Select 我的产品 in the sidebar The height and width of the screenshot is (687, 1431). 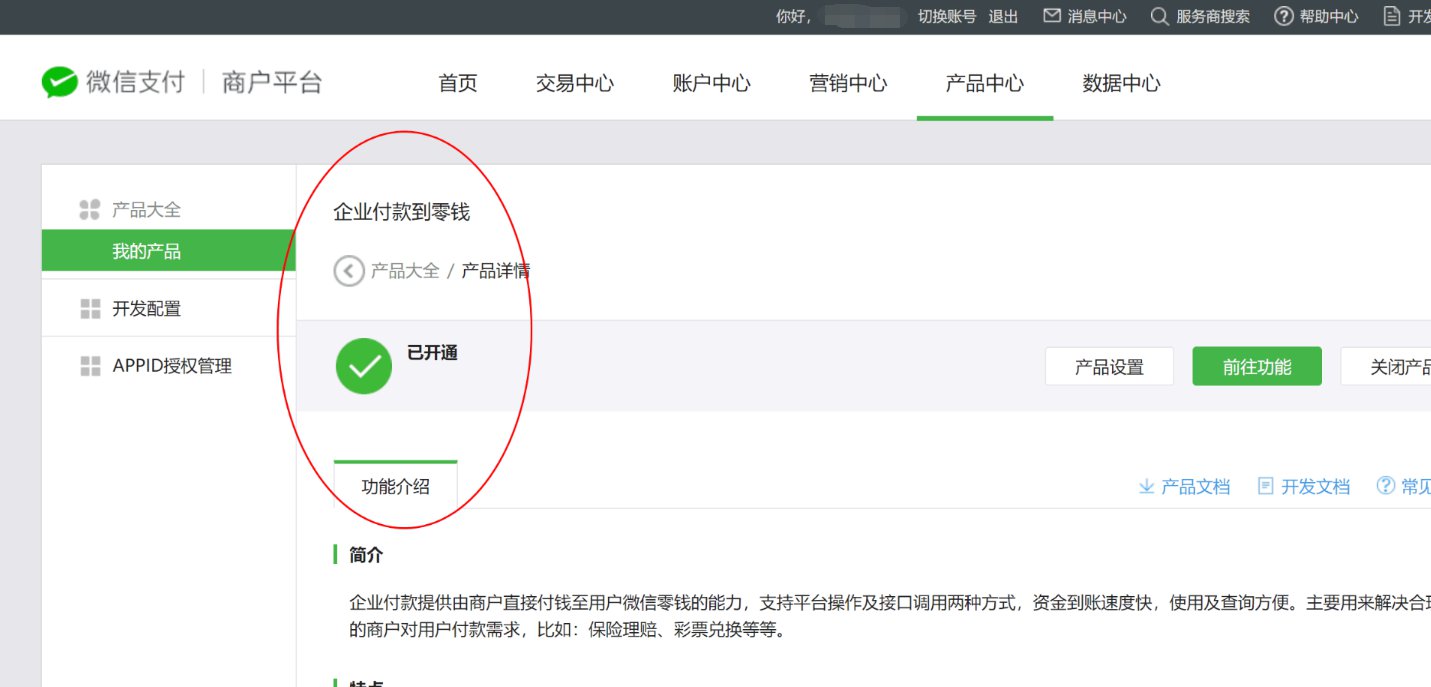tap(146, 251)
